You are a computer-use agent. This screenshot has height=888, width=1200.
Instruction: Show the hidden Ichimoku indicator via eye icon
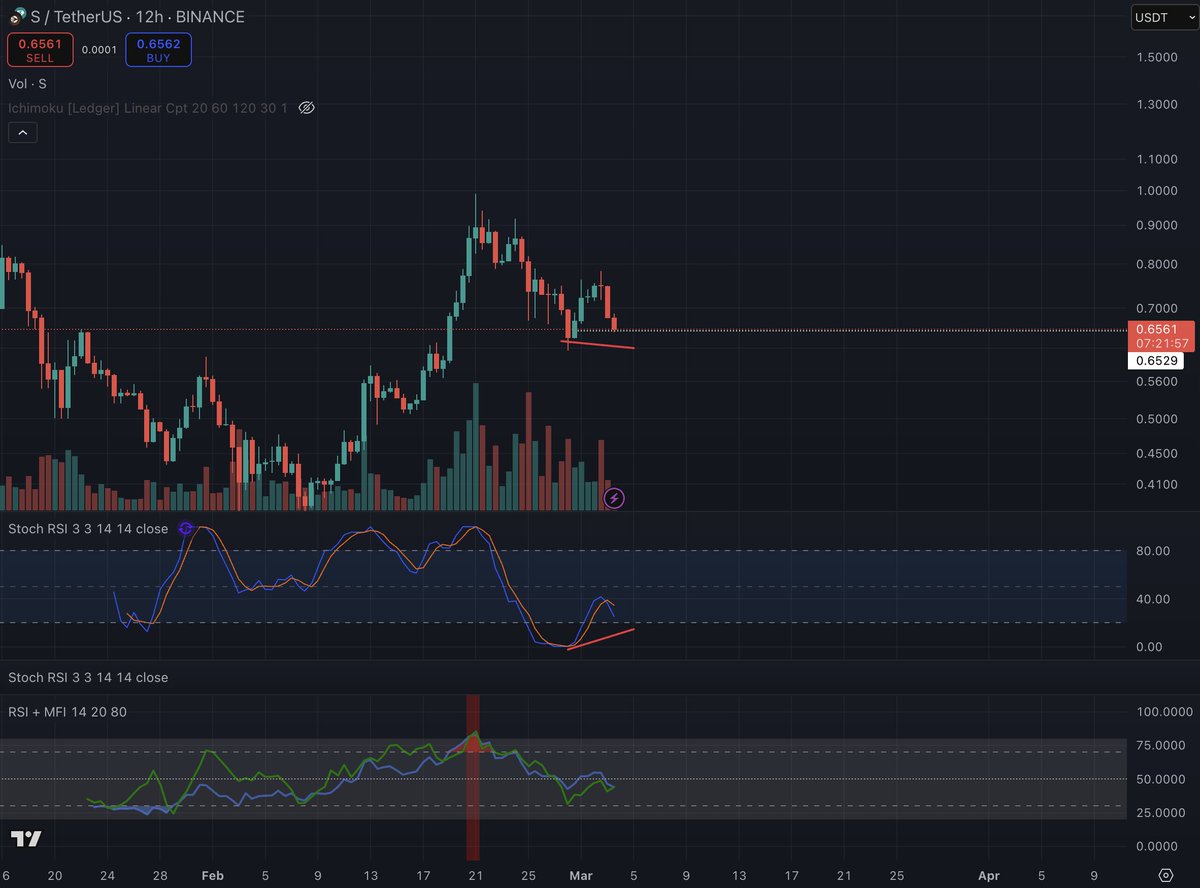click(x=307, y=107)
